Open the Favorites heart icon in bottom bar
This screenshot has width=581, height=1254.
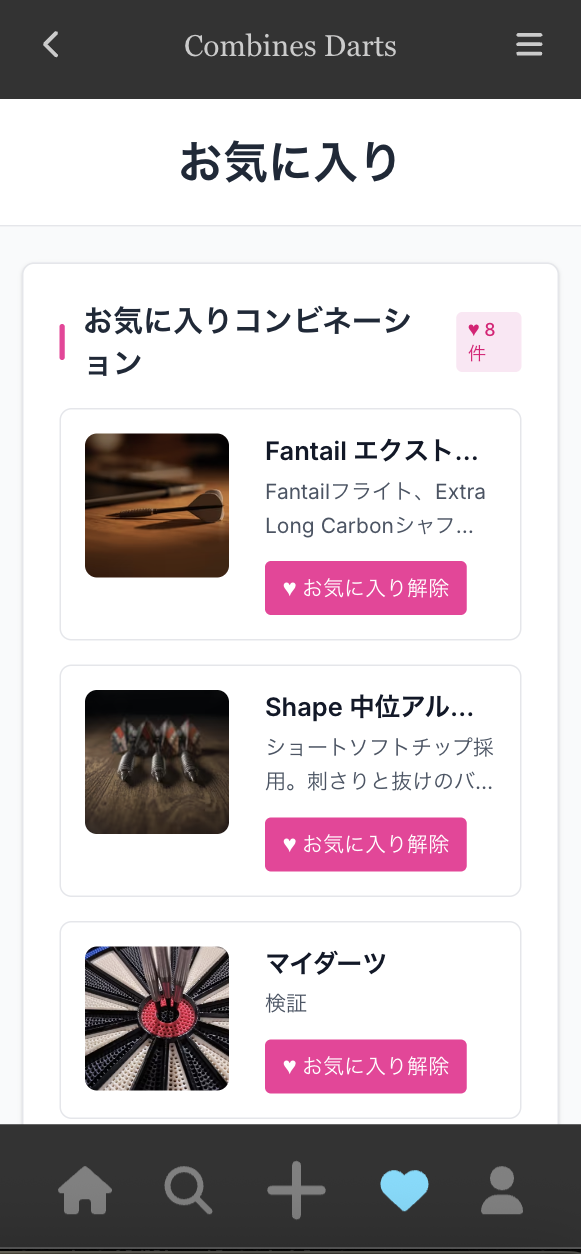point(404,1190)
